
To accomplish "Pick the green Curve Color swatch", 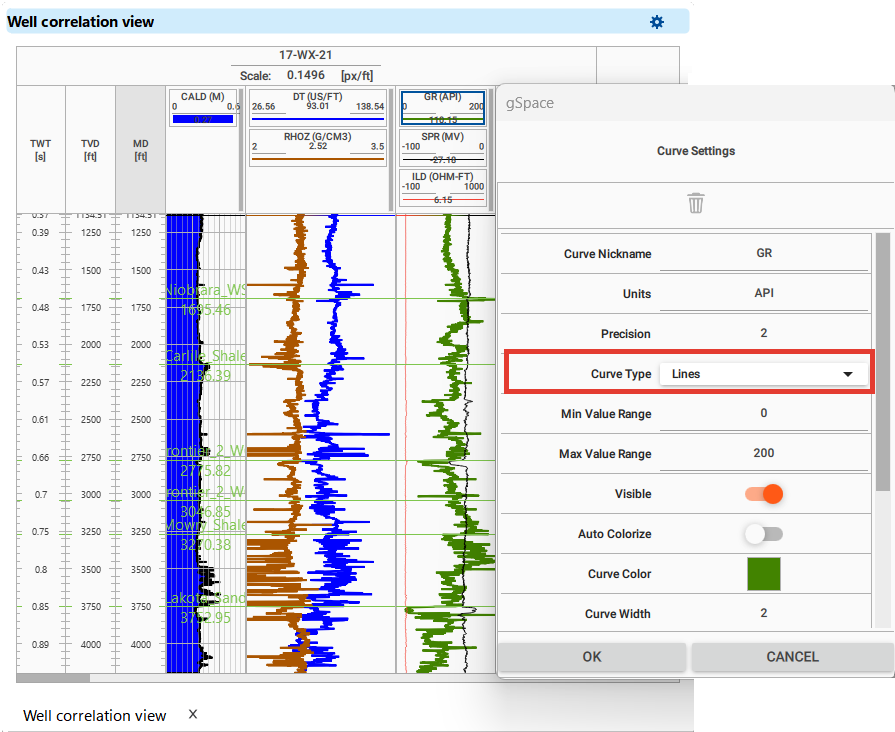I will [764, 574].
